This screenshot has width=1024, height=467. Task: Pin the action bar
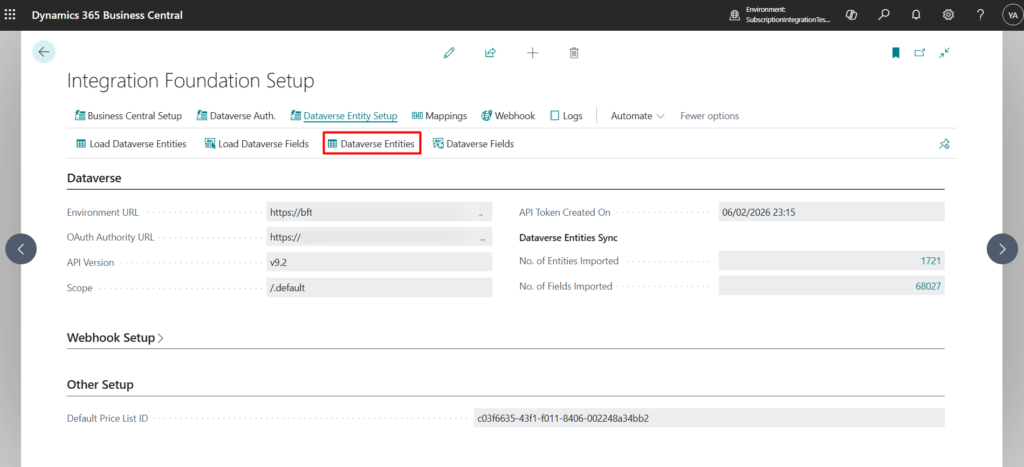tap(943, 144)
